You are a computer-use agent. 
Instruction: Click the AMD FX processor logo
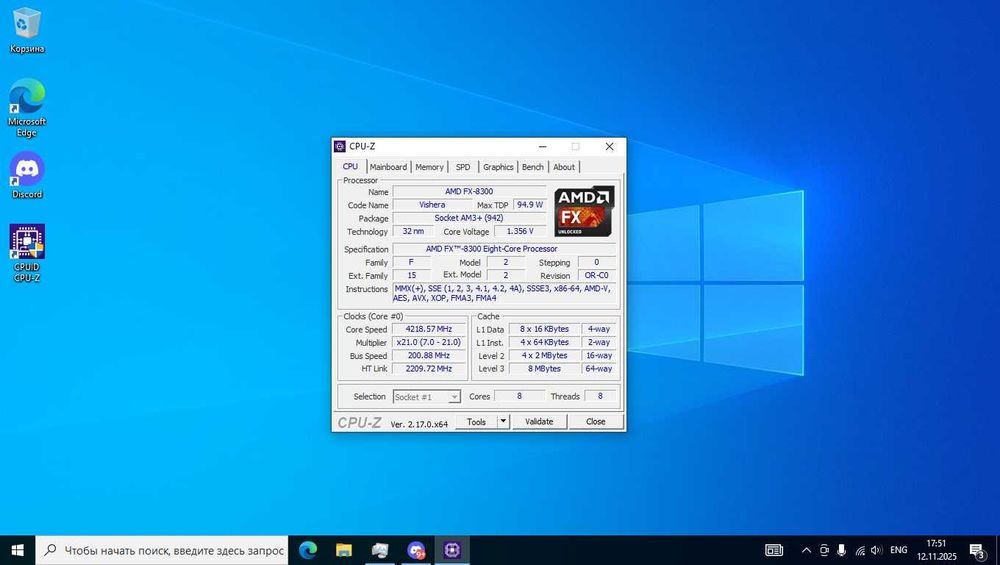click(584, 211)
